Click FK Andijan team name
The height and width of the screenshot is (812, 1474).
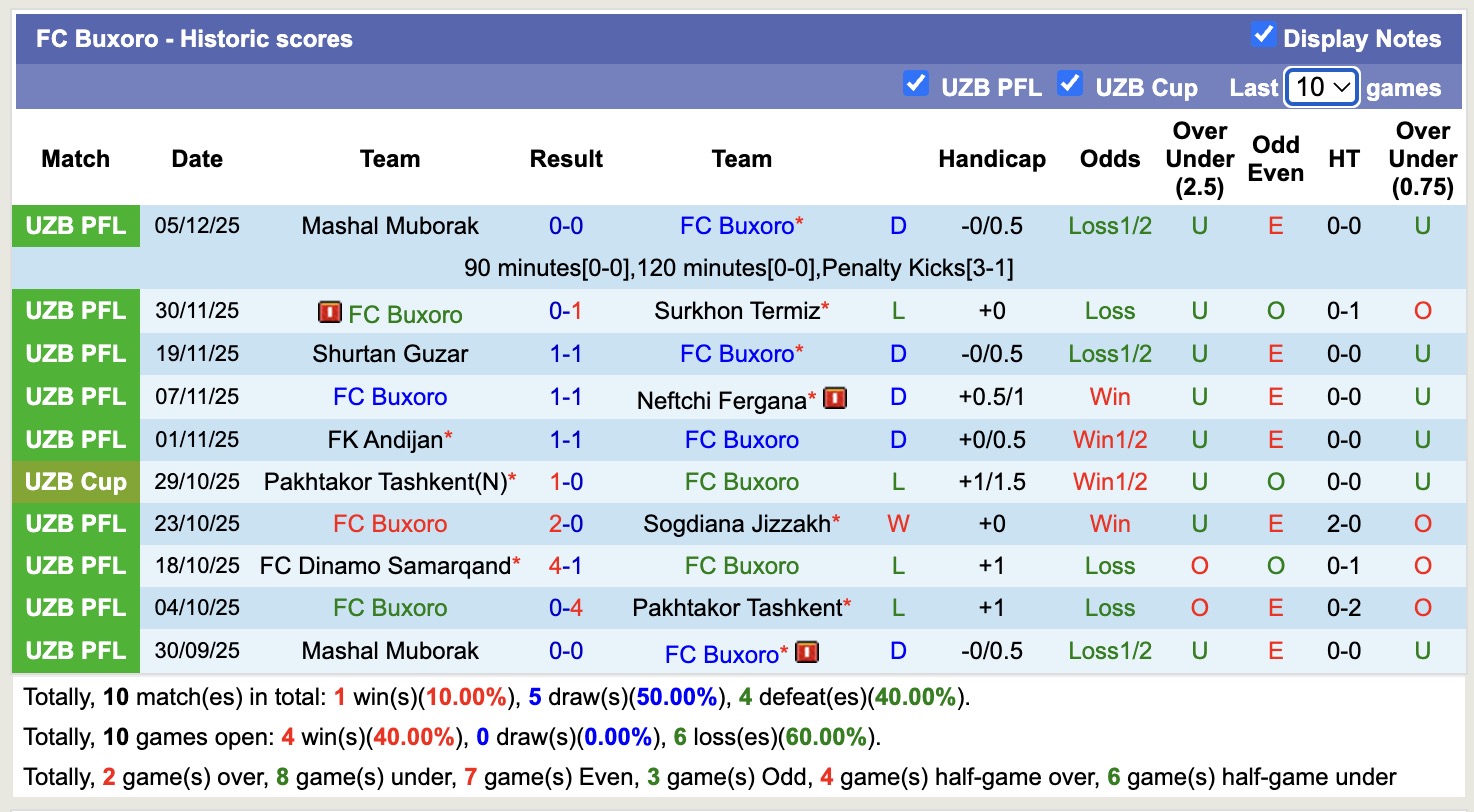point(385,440)
